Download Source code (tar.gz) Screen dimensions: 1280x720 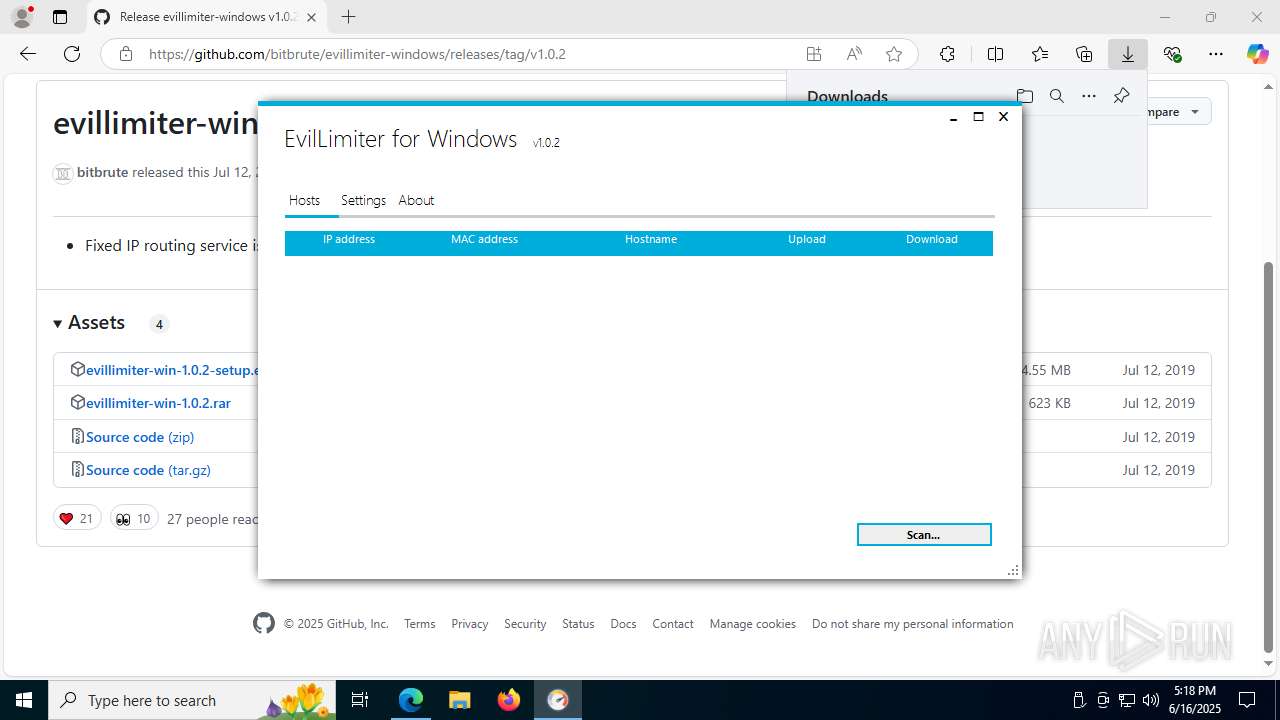tap(148, 470)
